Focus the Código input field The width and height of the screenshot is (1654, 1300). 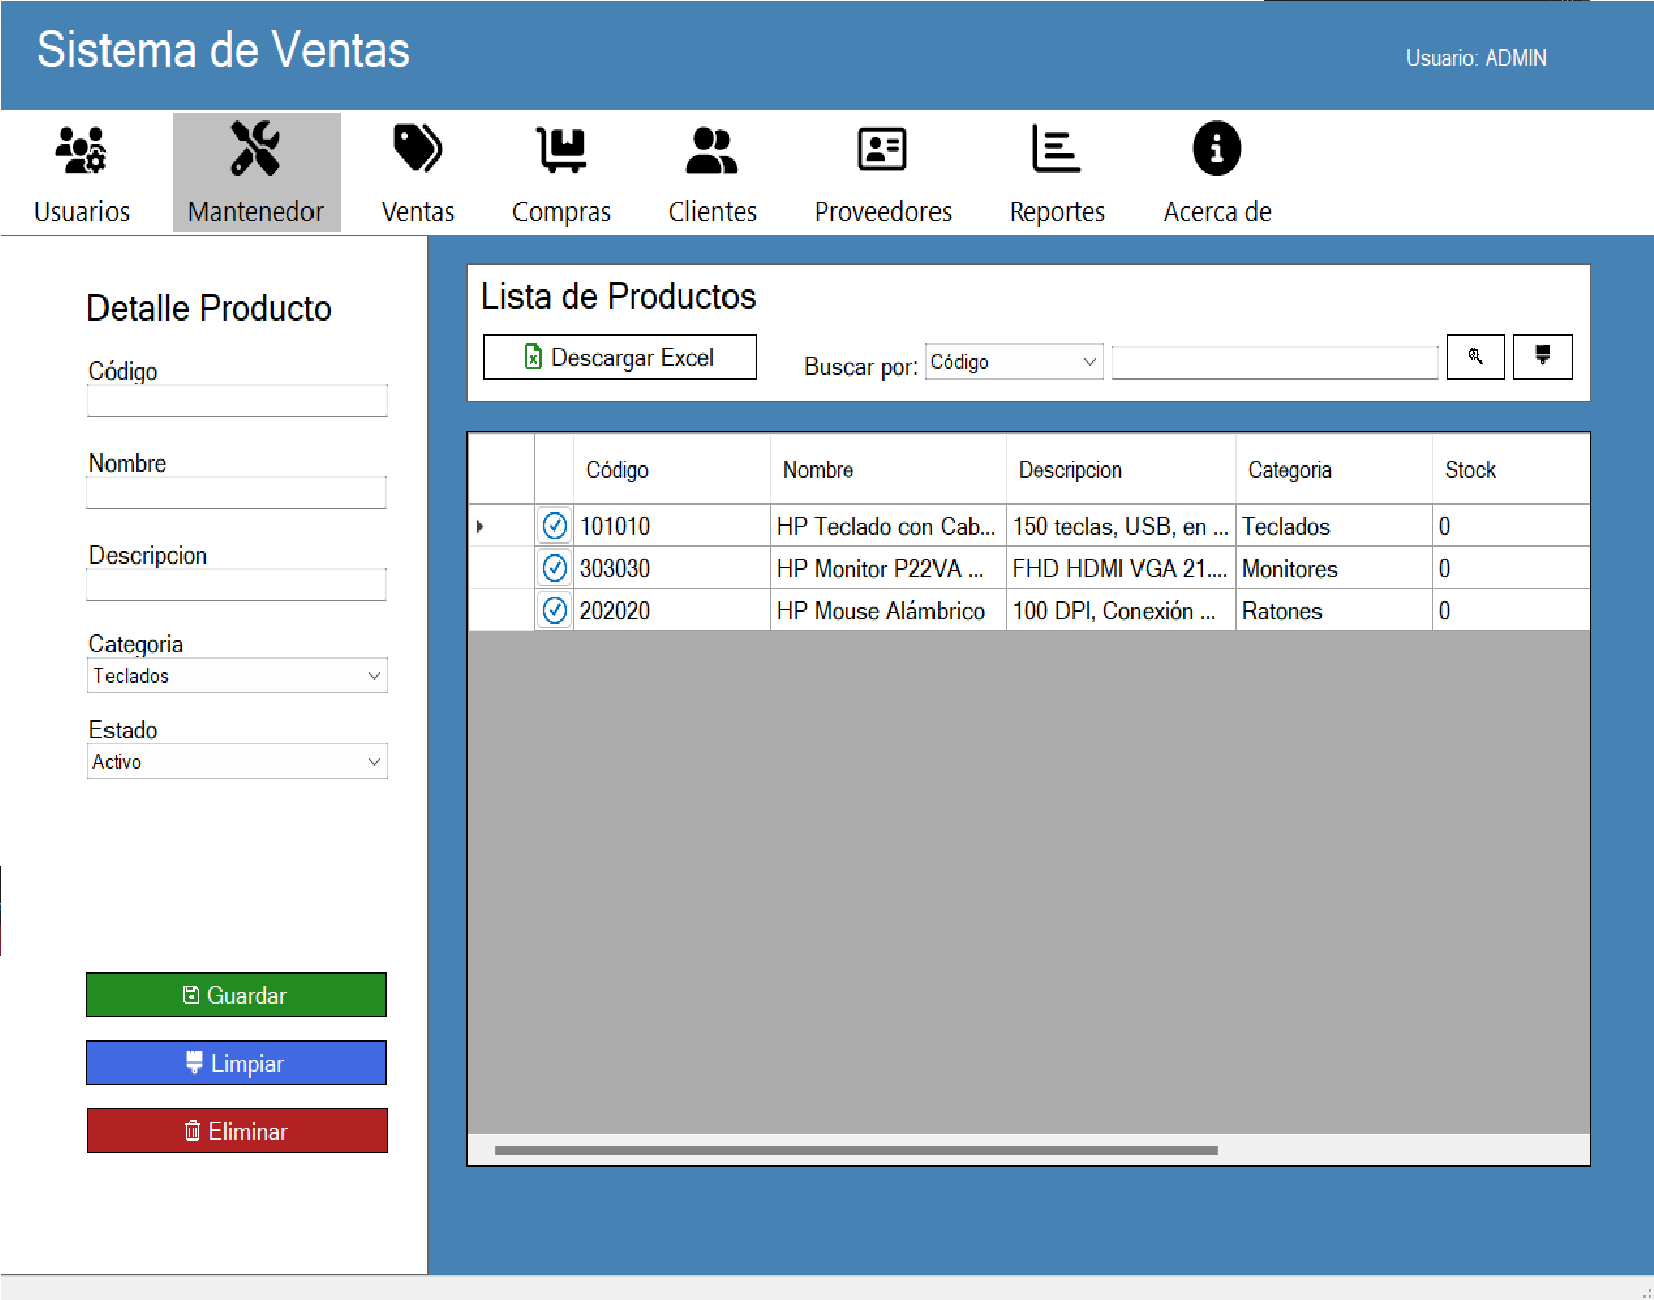point(237,401)
